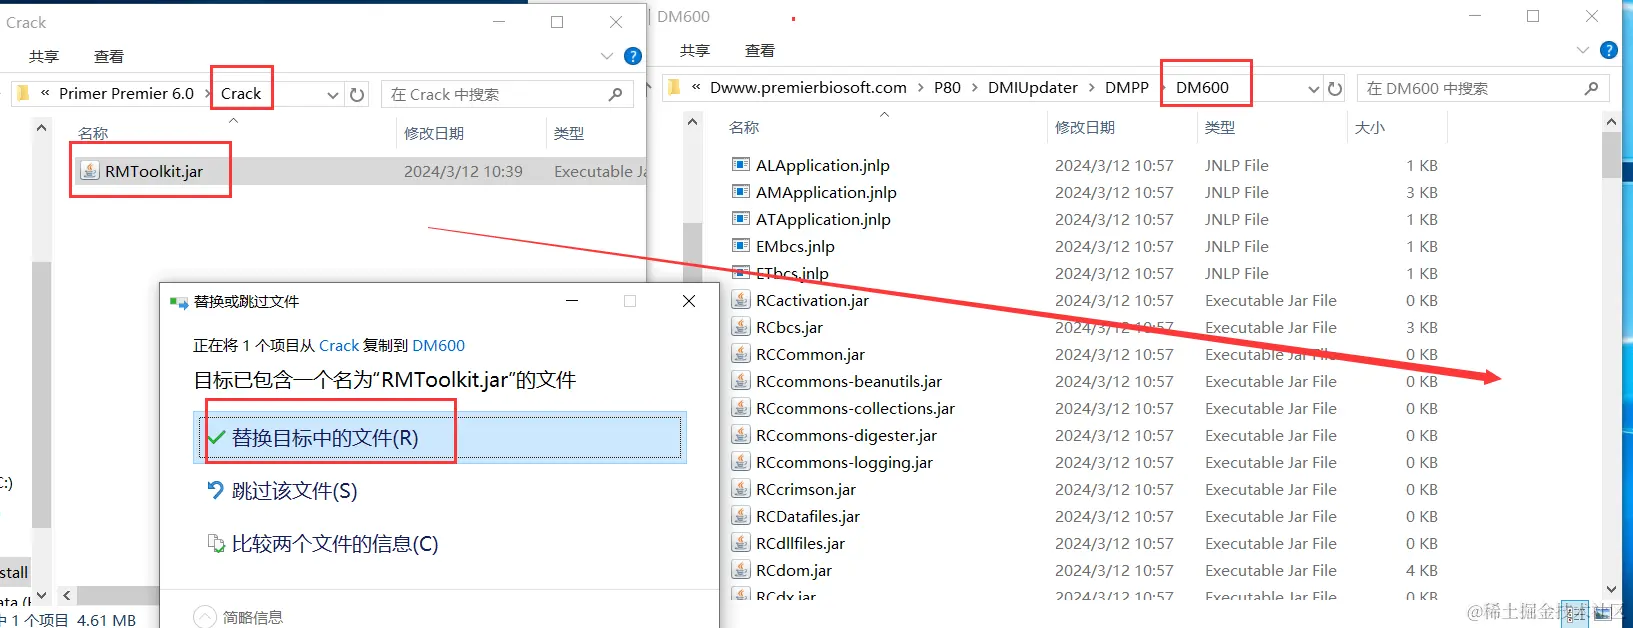1633x628 pixels.
Task: Close the replace or skip files dialog
Action: (689, 301)
